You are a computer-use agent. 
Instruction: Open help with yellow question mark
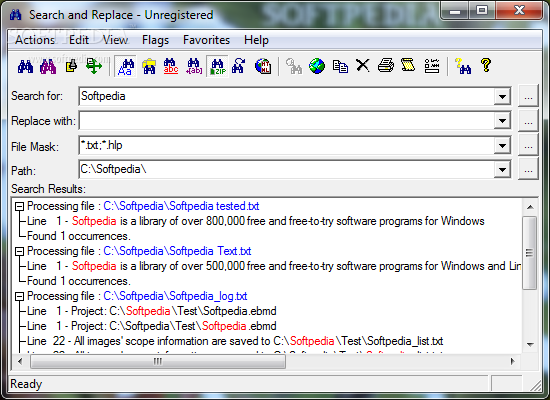pyautogui.click(x=486, y=65)
